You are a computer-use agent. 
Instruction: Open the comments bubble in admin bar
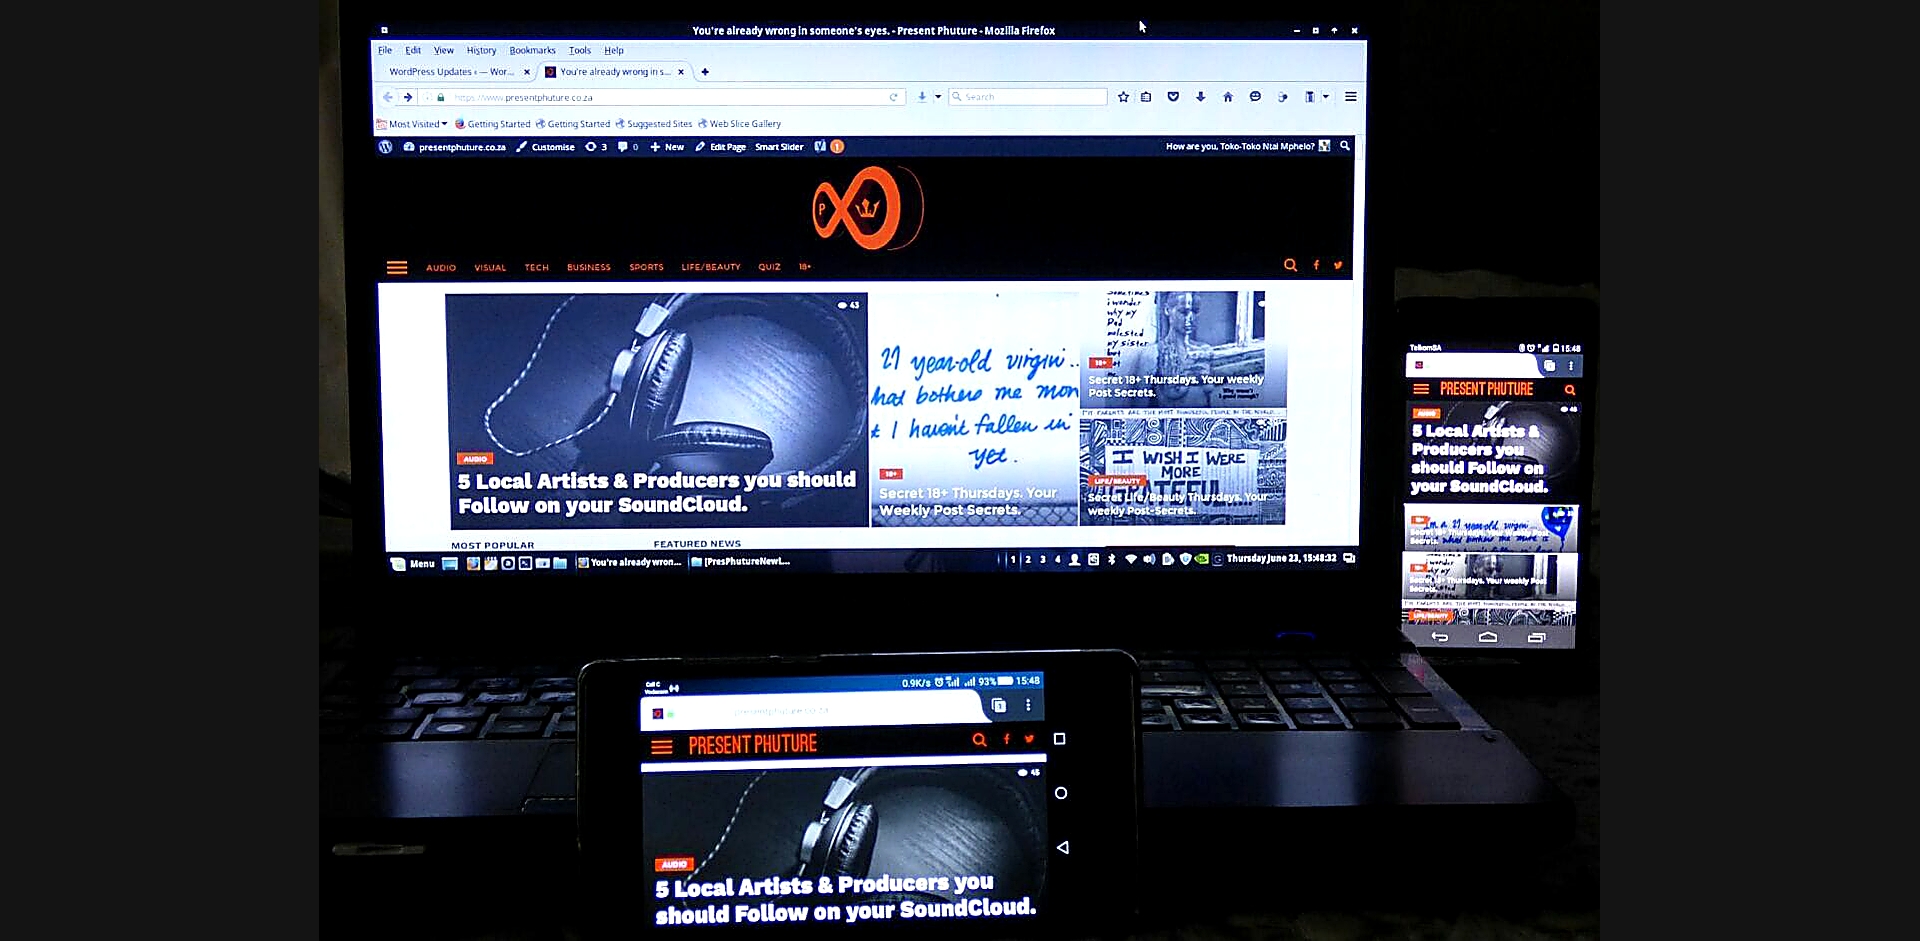point(628,147)
